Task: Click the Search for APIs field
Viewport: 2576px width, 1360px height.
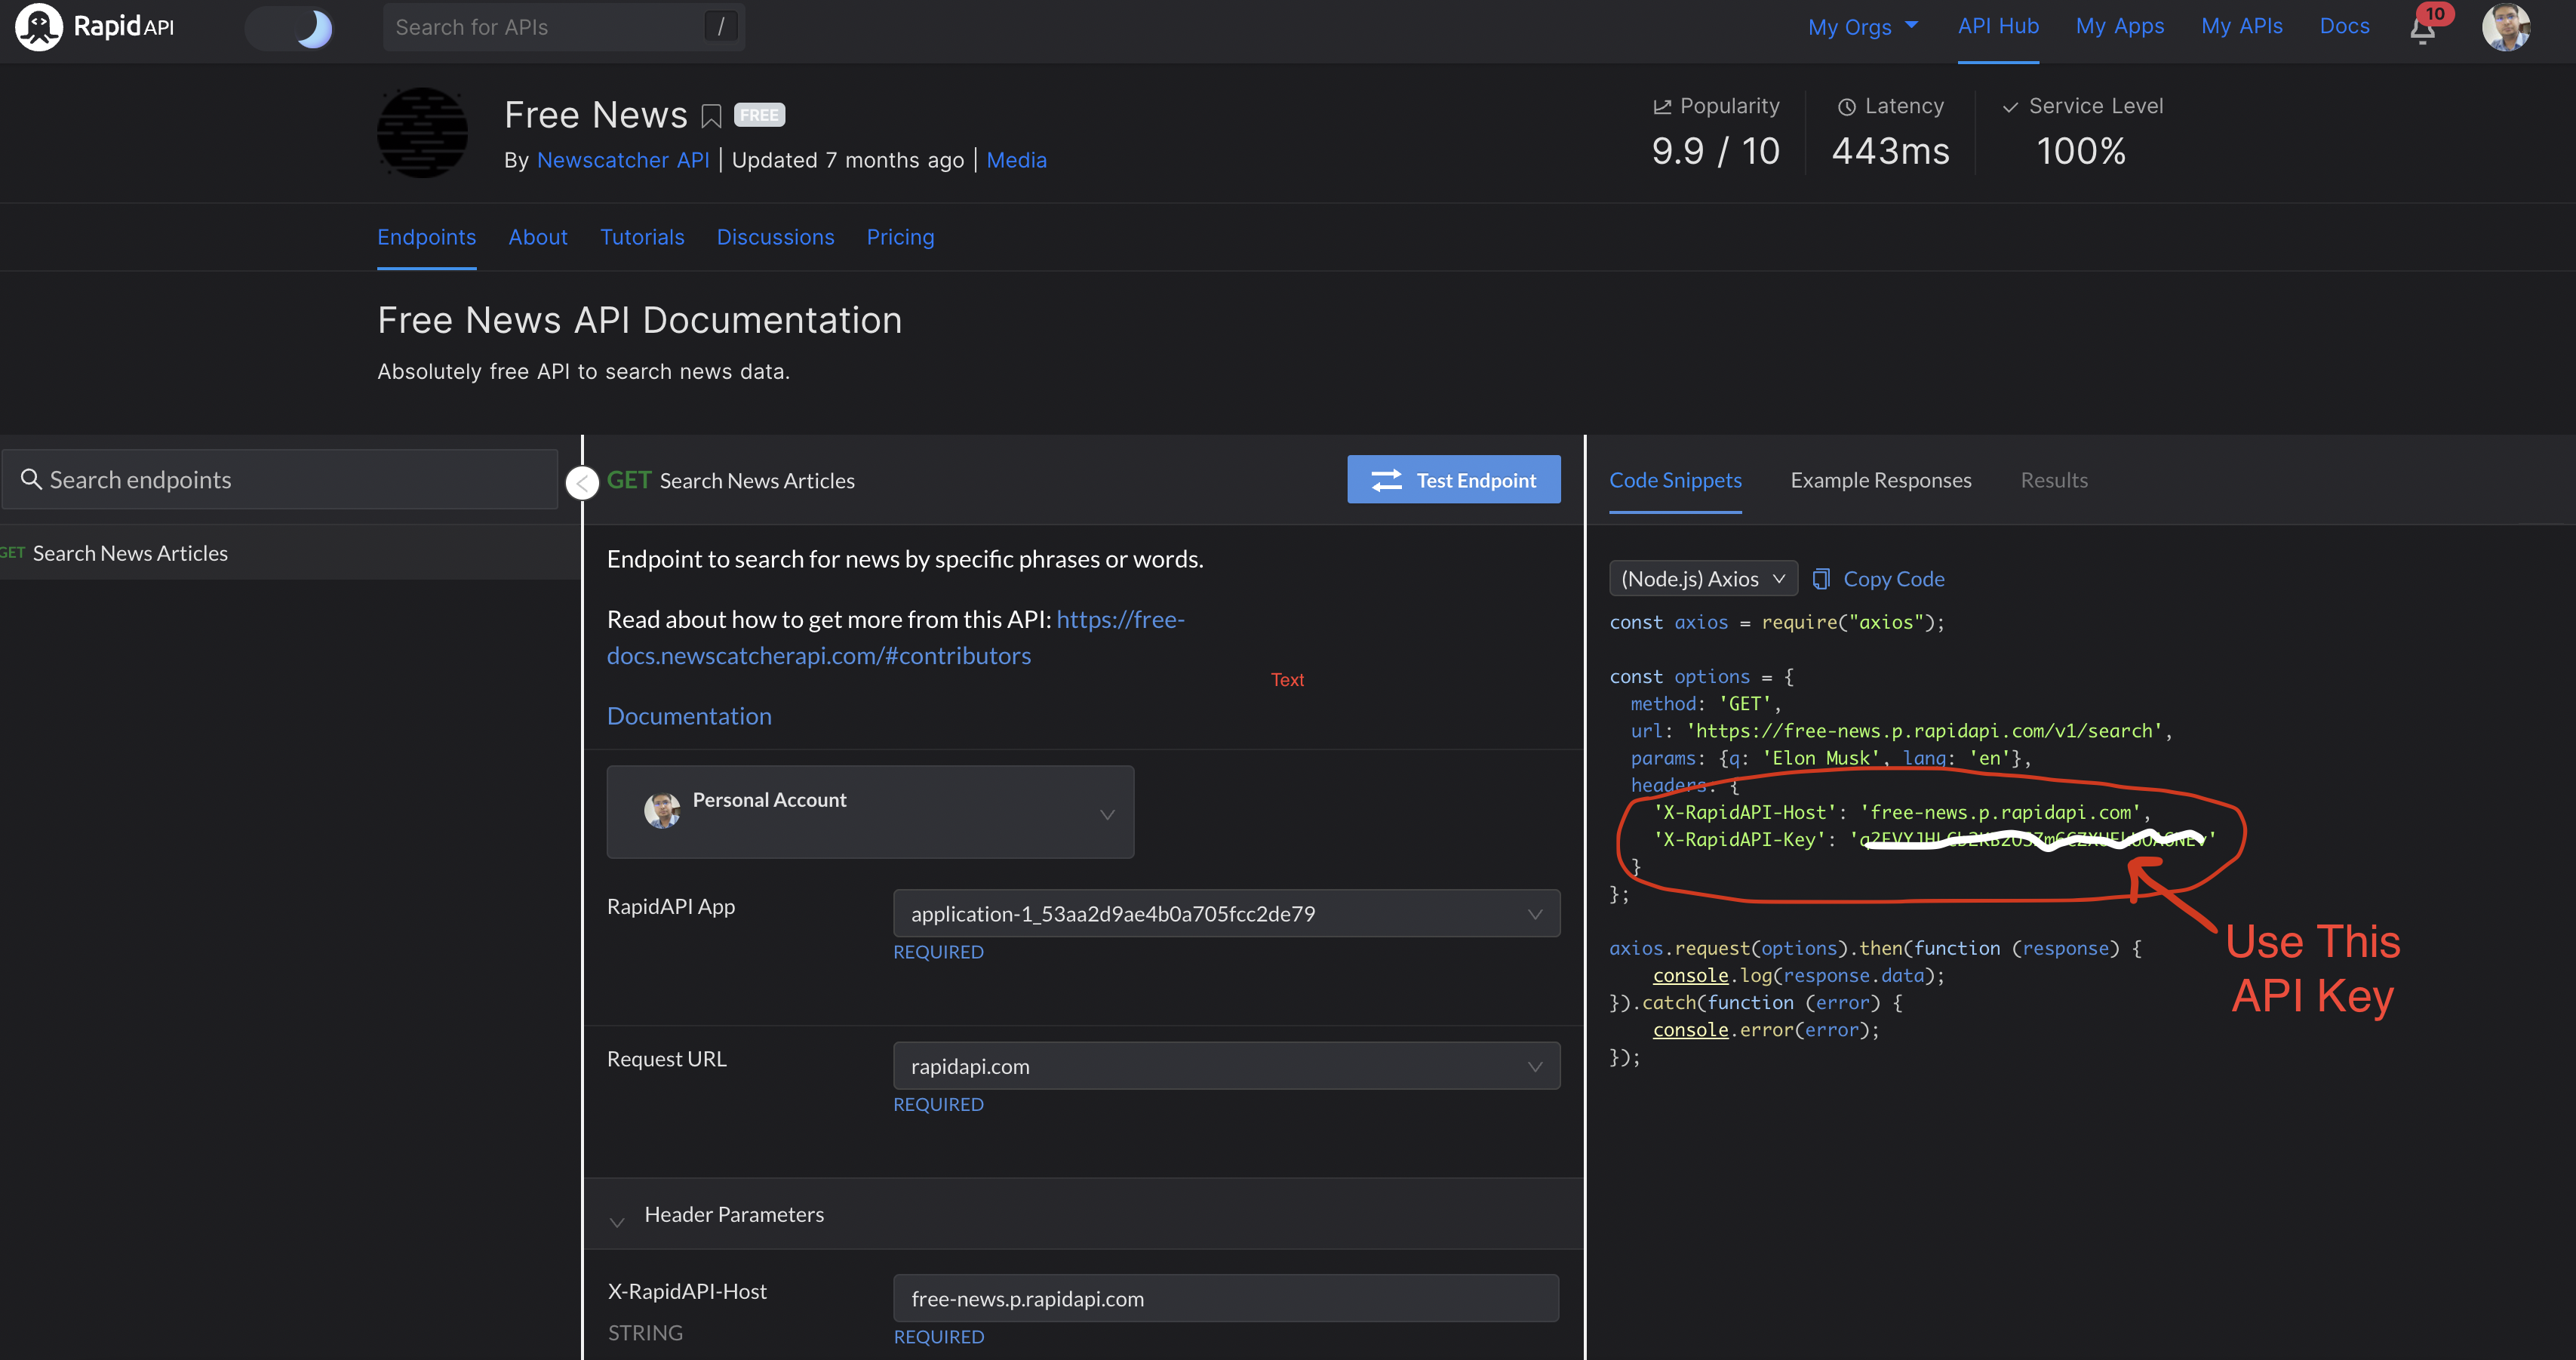Action: click(x=545, y=28)
